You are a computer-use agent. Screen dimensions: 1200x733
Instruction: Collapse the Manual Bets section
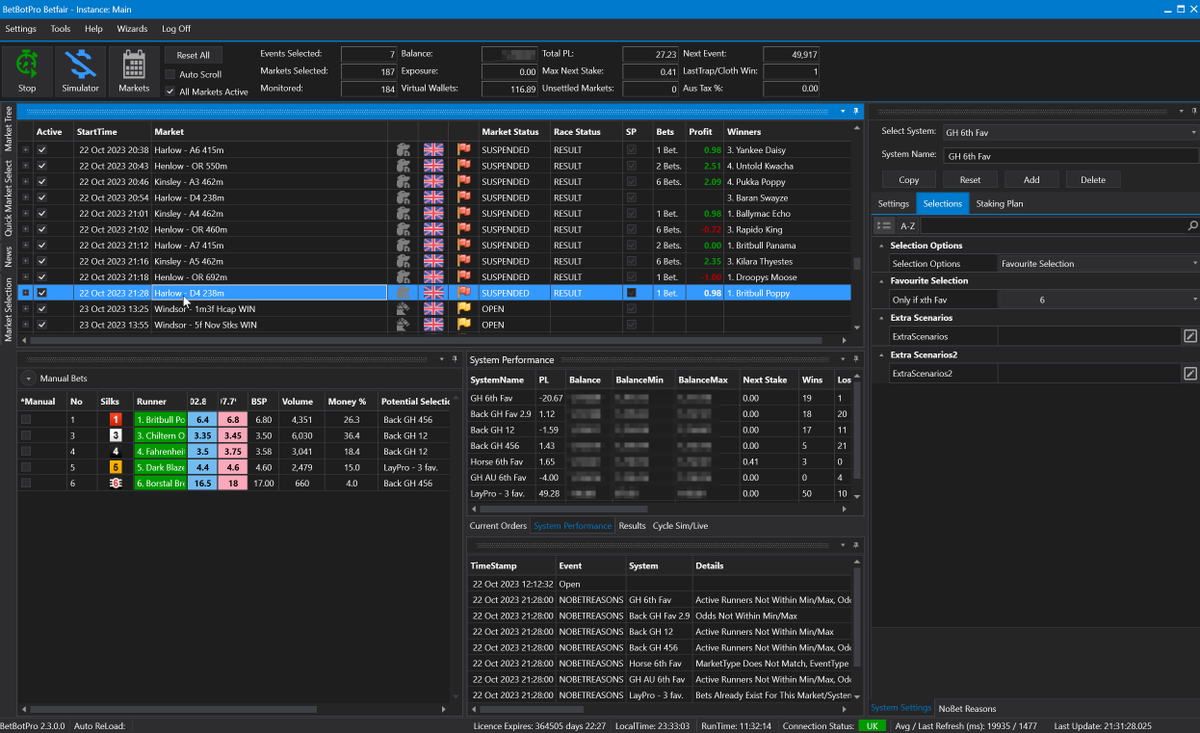(27, 379)
